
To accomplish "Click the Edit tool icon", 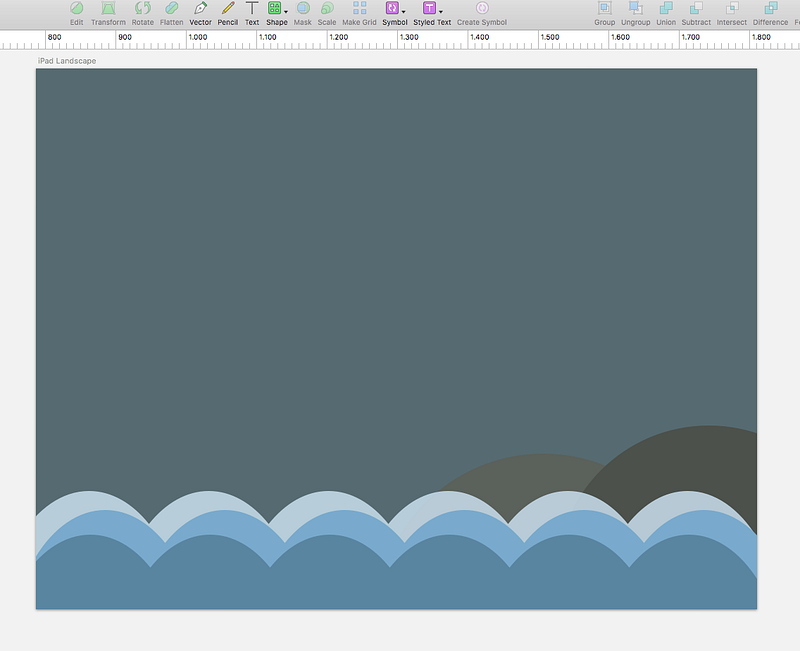I will tap(76, 8).
